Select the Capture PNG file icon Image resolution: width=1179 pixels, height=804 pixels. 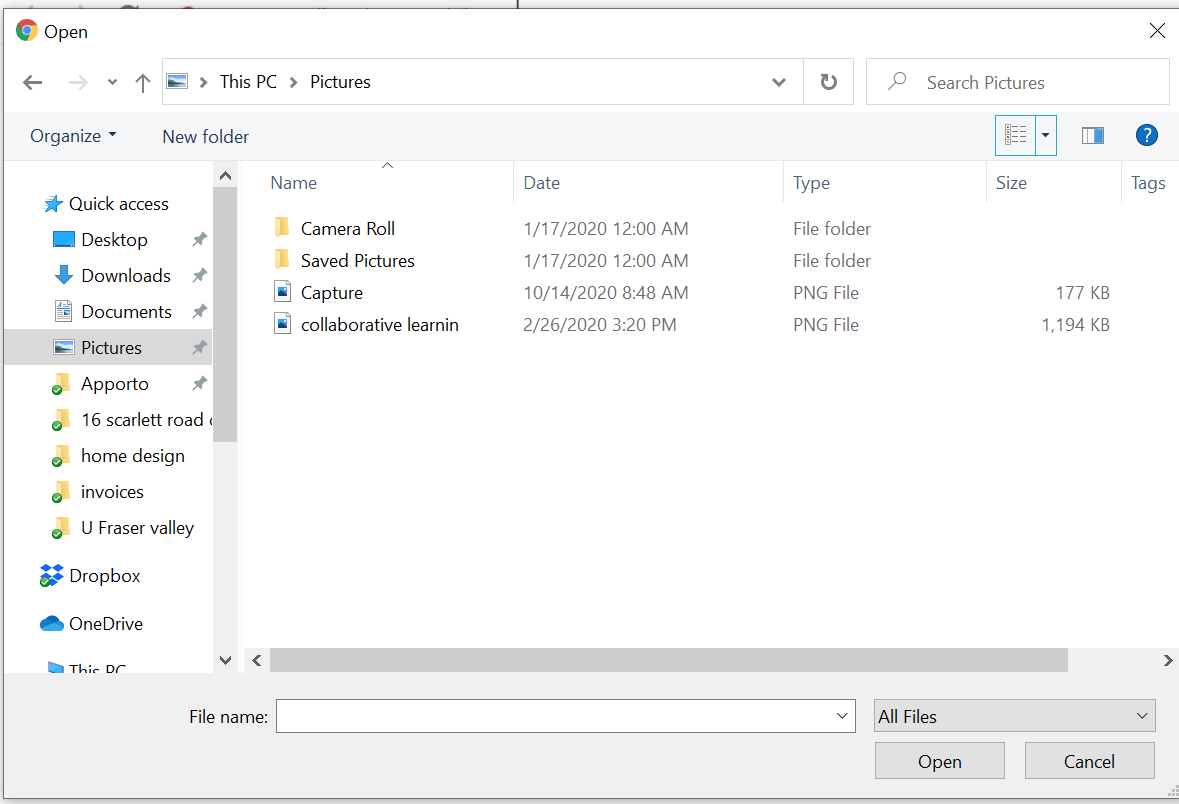(282, 292)
